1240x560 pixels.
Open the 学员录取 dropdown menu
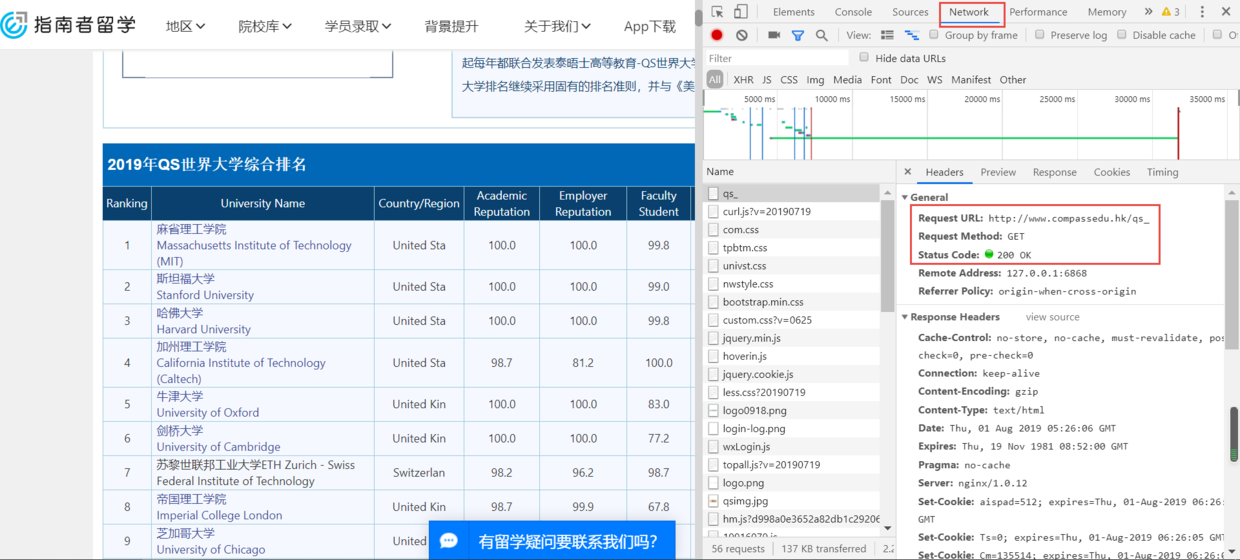[x=358, y=26]
